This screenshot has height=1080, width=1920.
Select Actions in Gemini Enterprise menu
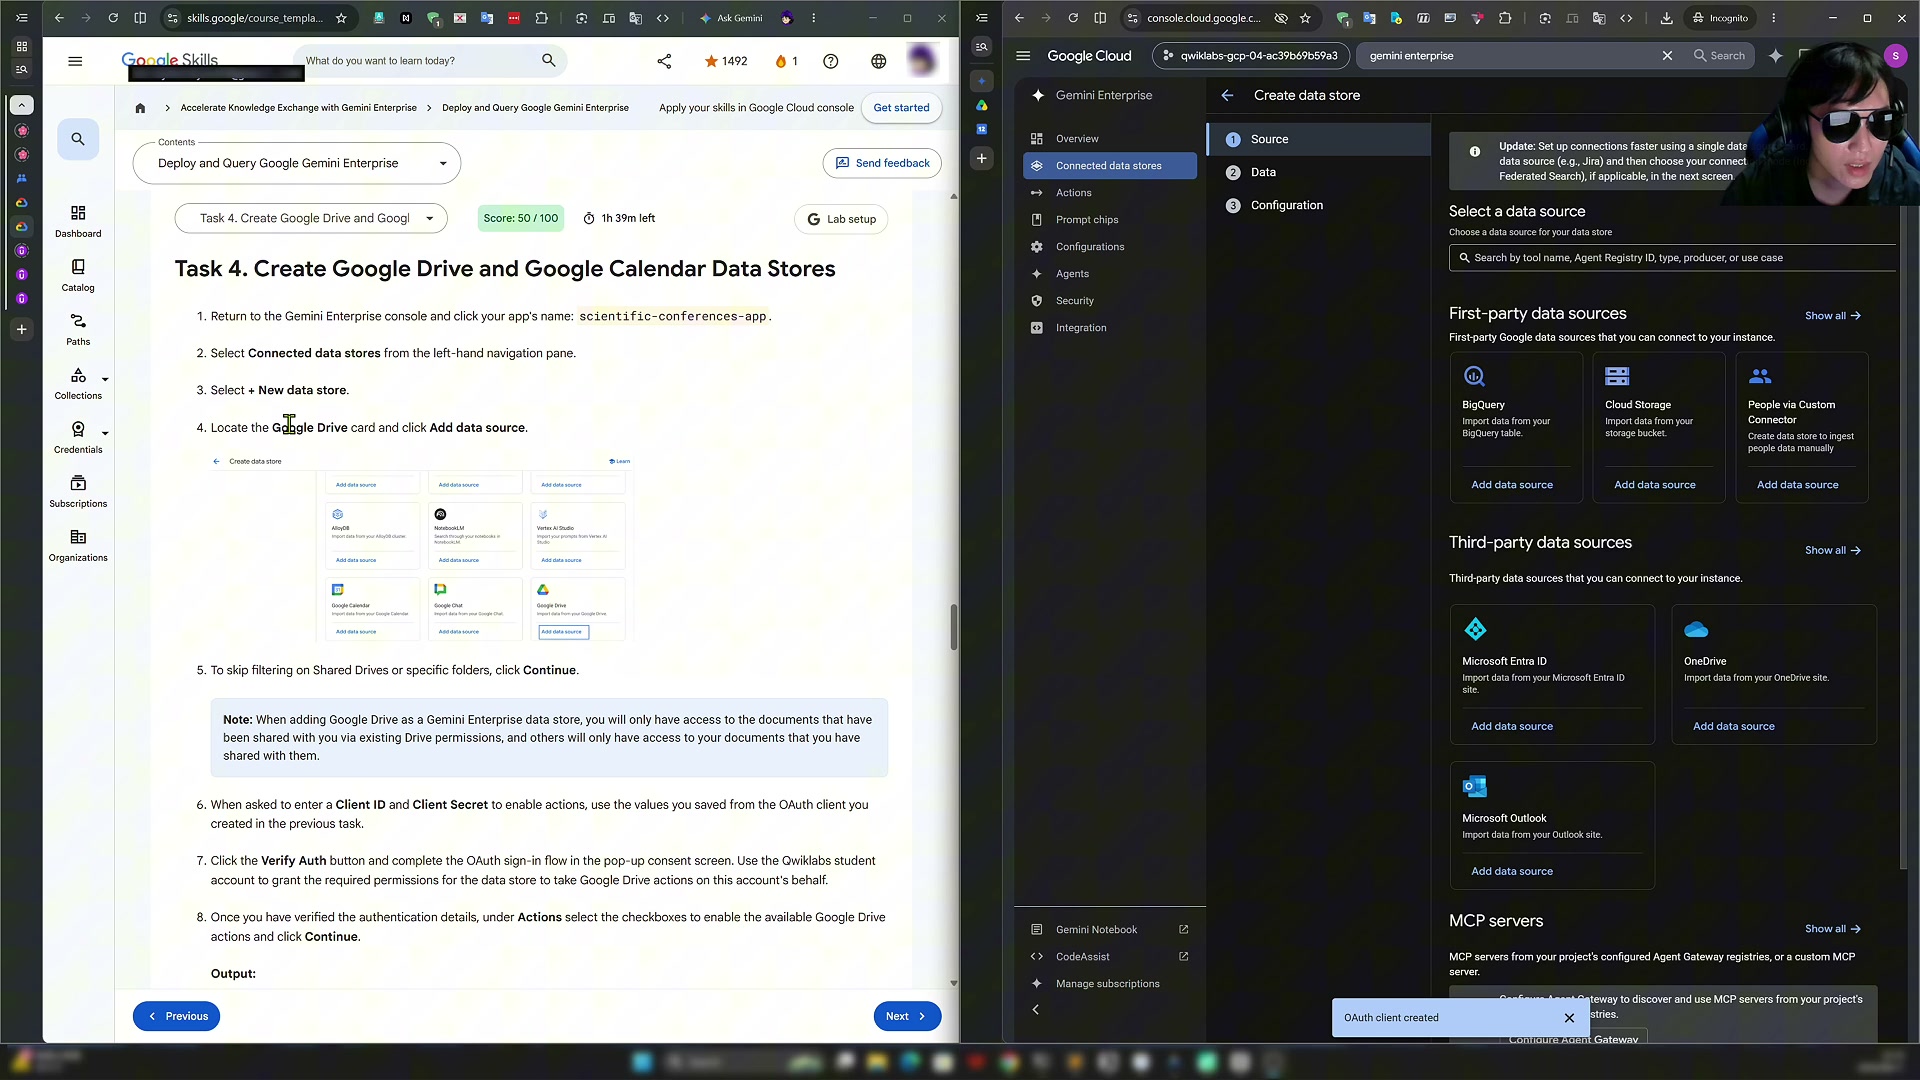[1110, 193]
